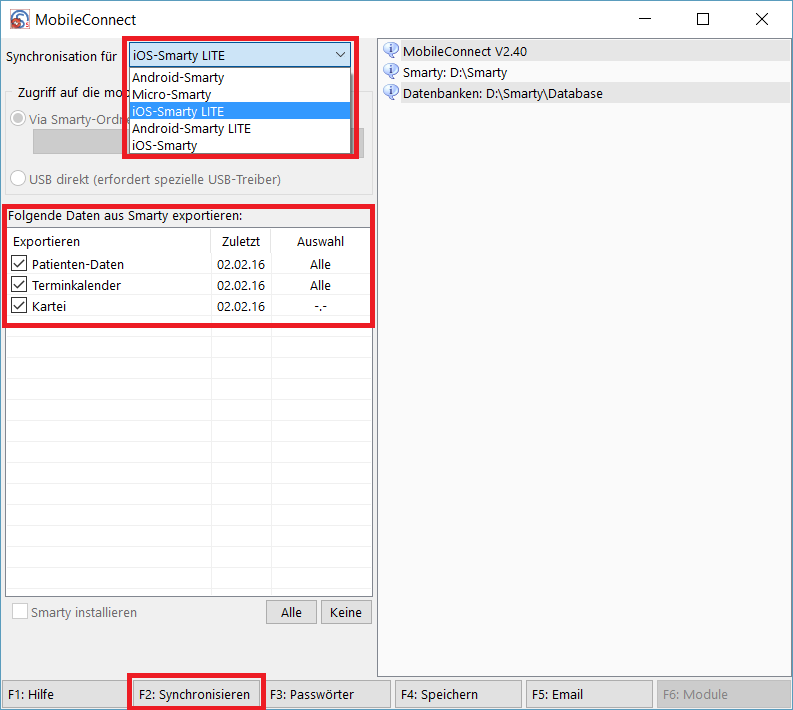Collapse the Synchronisation für dropdown arrow
Image resolution: width=793 pixels, height=710 pixels.
tap(340, 55)
